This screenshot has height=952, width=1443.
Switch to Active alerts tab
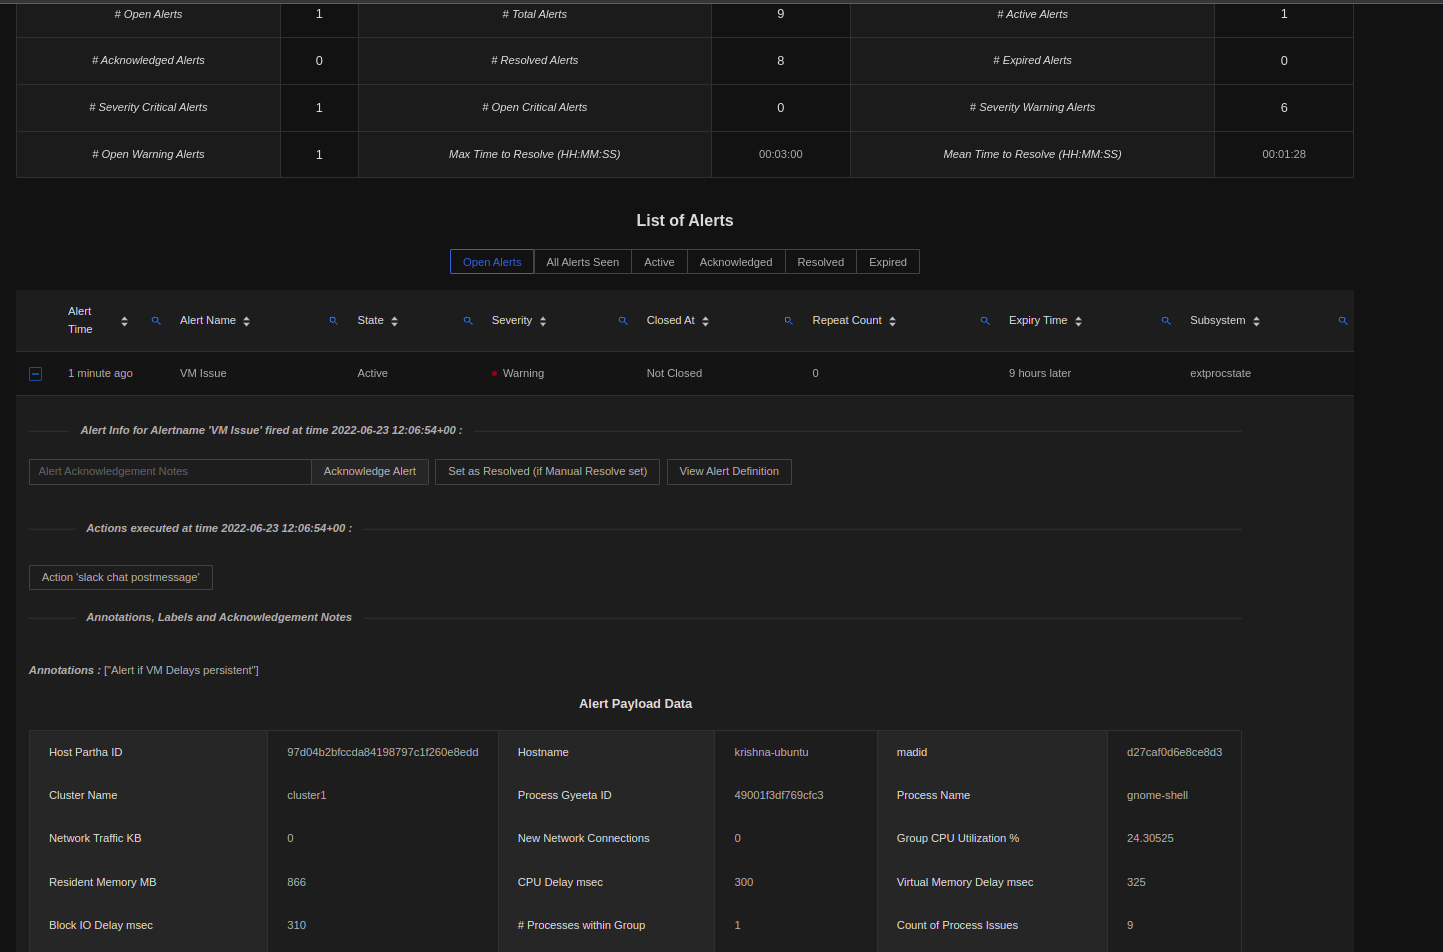pos(659,262)
